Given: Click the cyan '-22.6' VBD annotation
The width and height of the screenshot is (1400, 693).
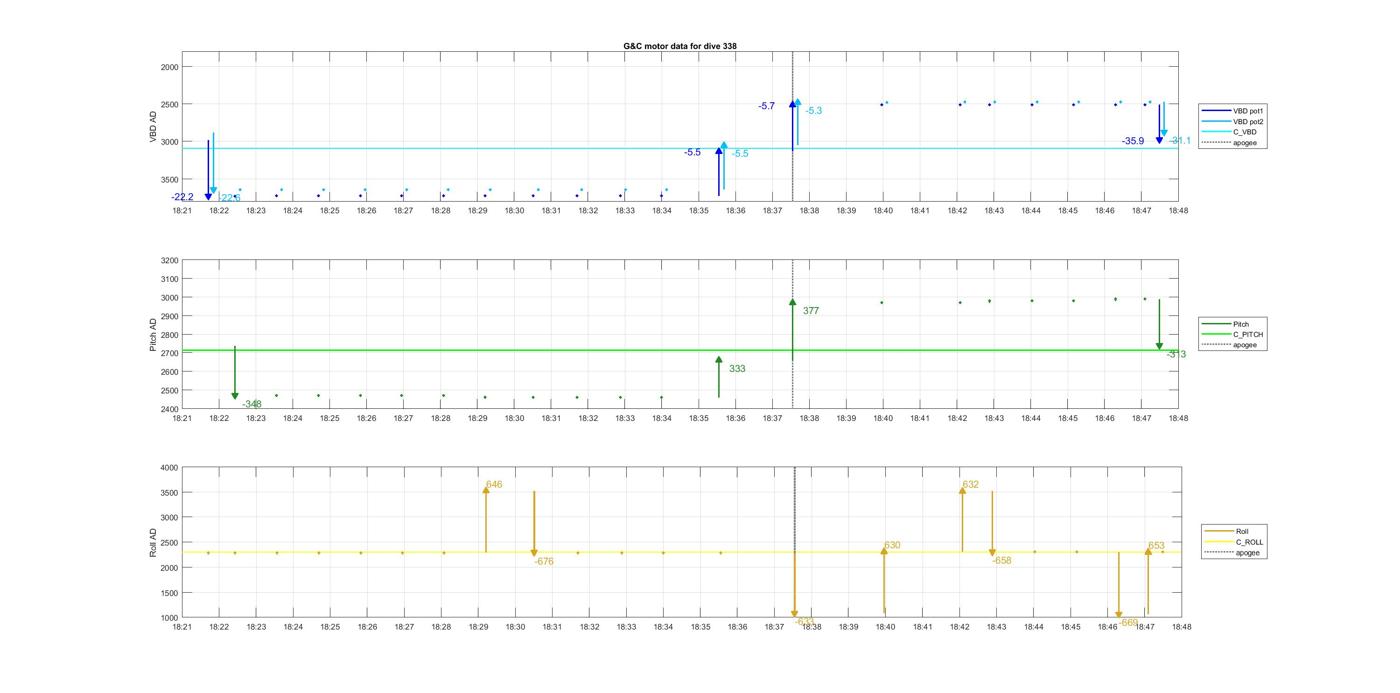Looking at the screenshot, I should point(229,198).
